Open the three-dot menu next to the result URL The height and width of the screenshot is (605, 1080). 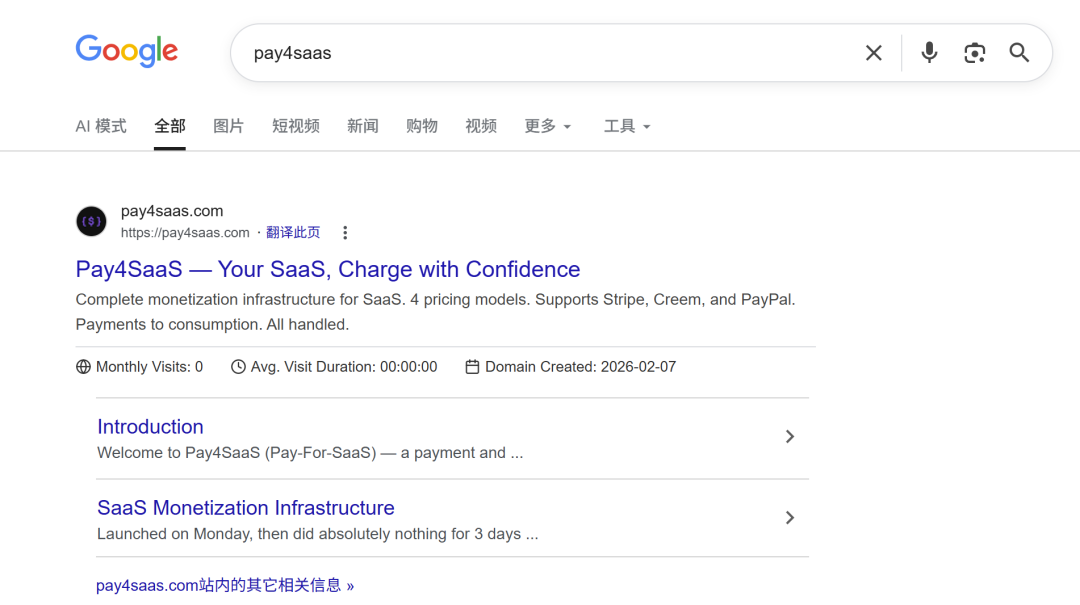(344, 231)
